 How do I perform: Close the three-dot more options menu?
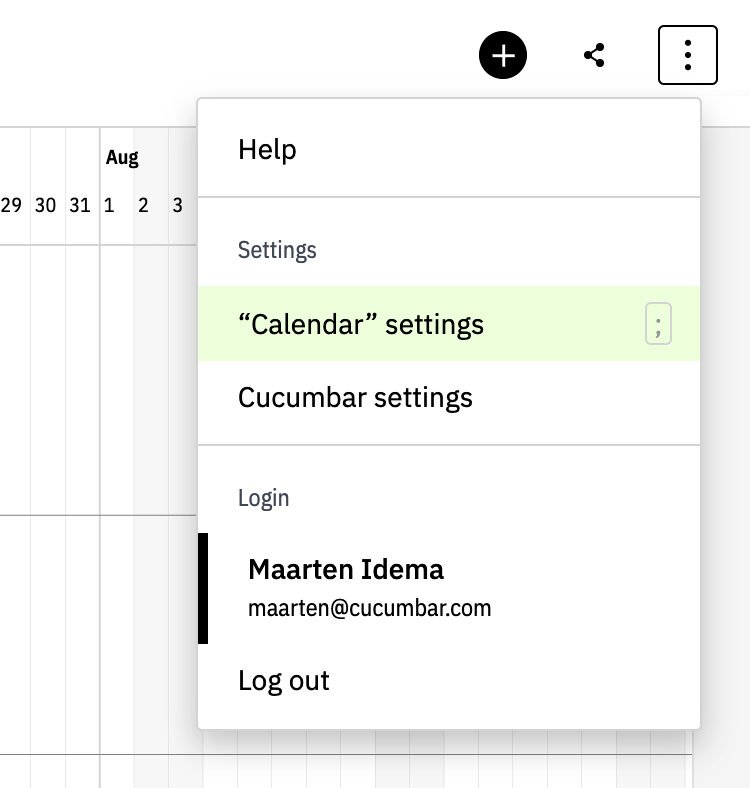pyautogui.click(x=688, y=55)
